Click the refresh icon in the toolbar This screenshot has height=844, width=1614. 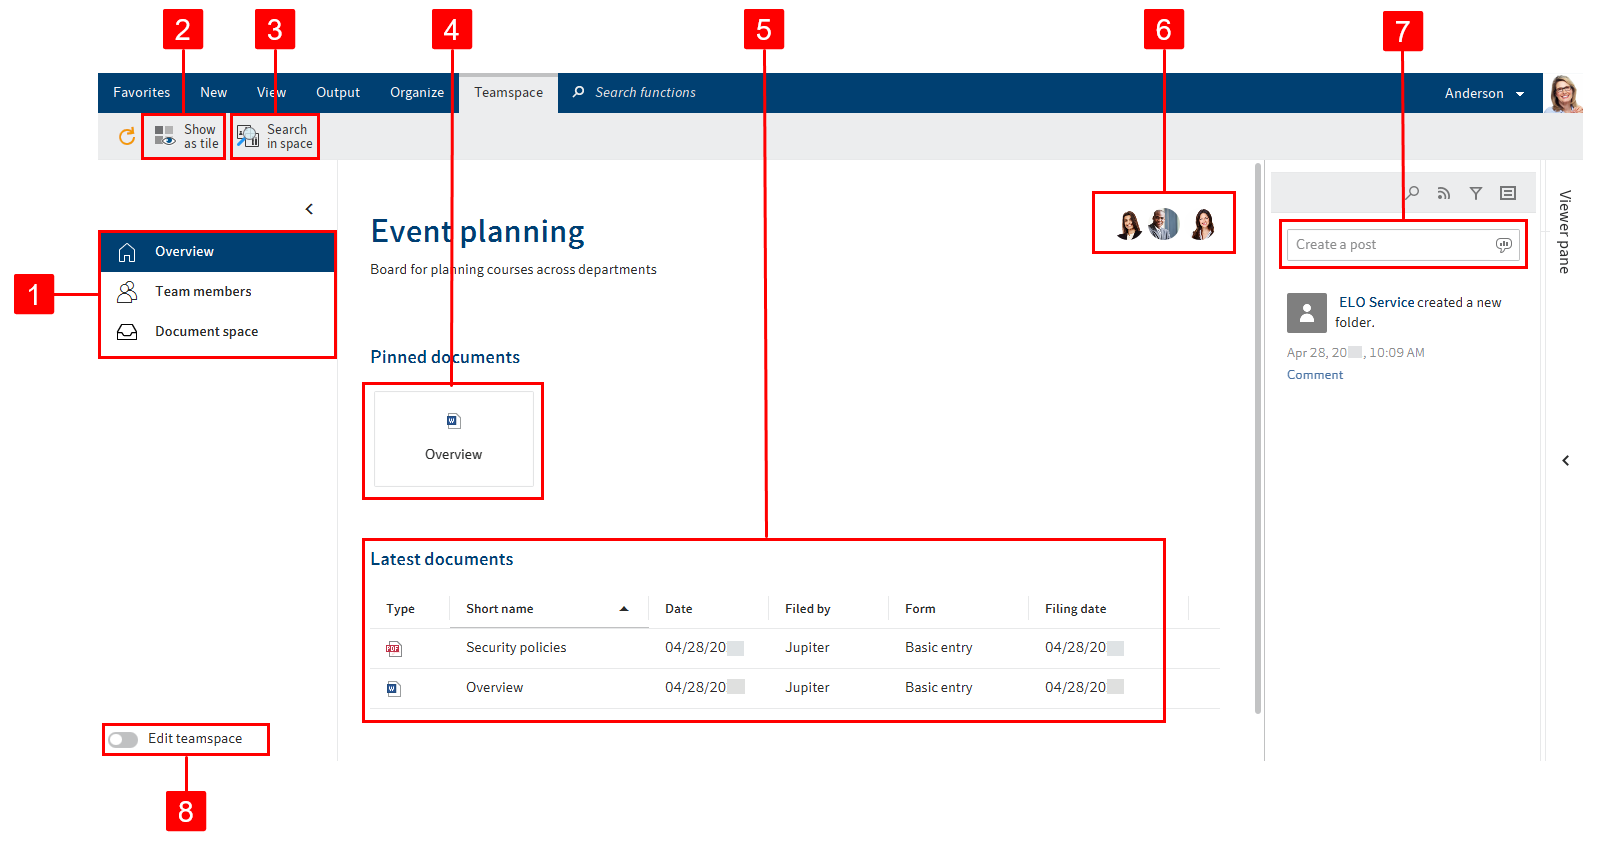point(127,137)
